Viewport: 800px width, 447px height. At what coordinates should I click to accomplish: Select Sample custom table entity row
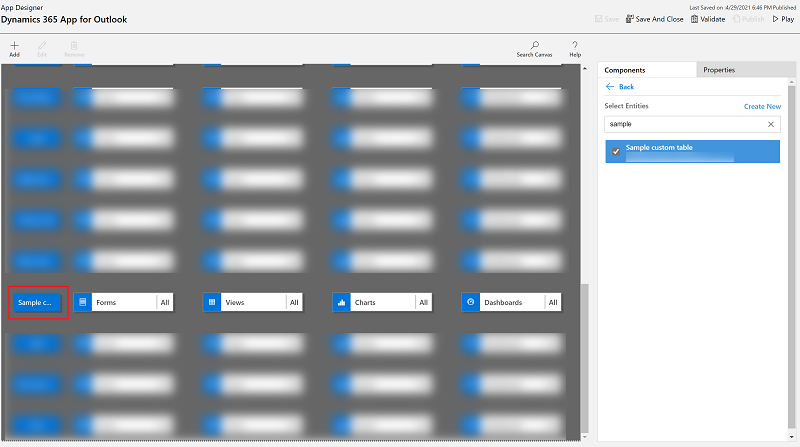[692, 152]
